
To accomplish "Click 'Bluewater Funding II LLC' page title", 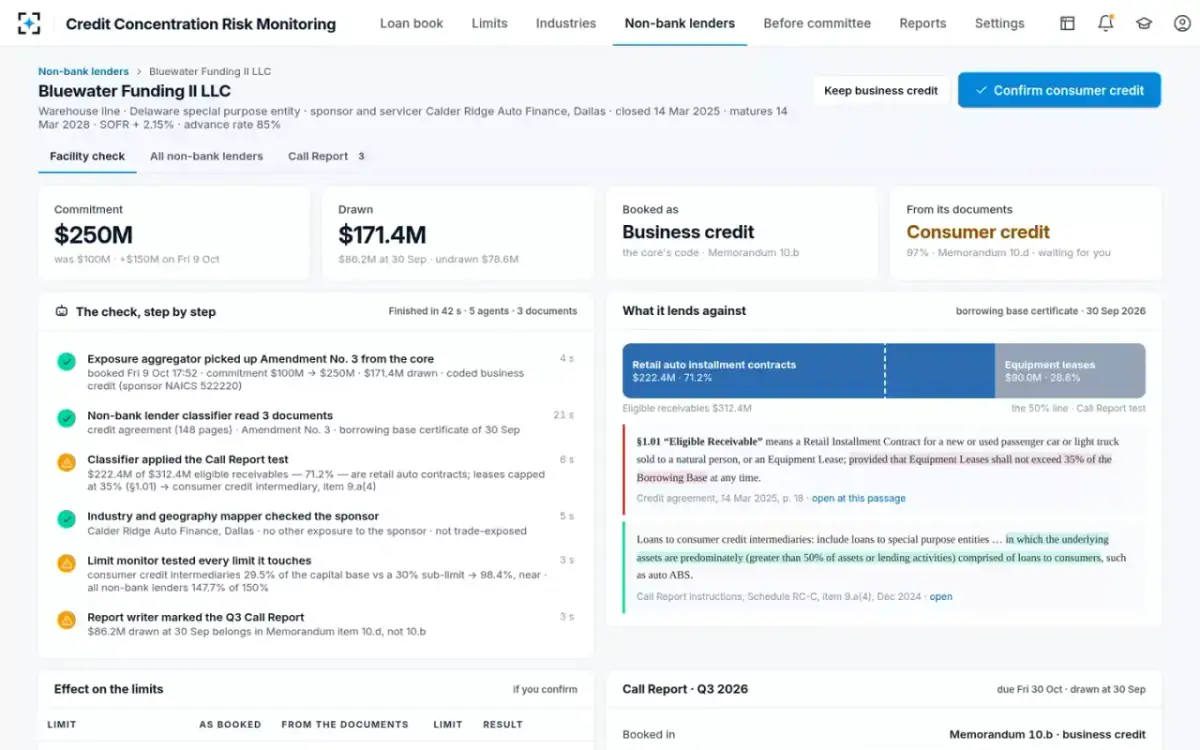I will tap(134, 91).
